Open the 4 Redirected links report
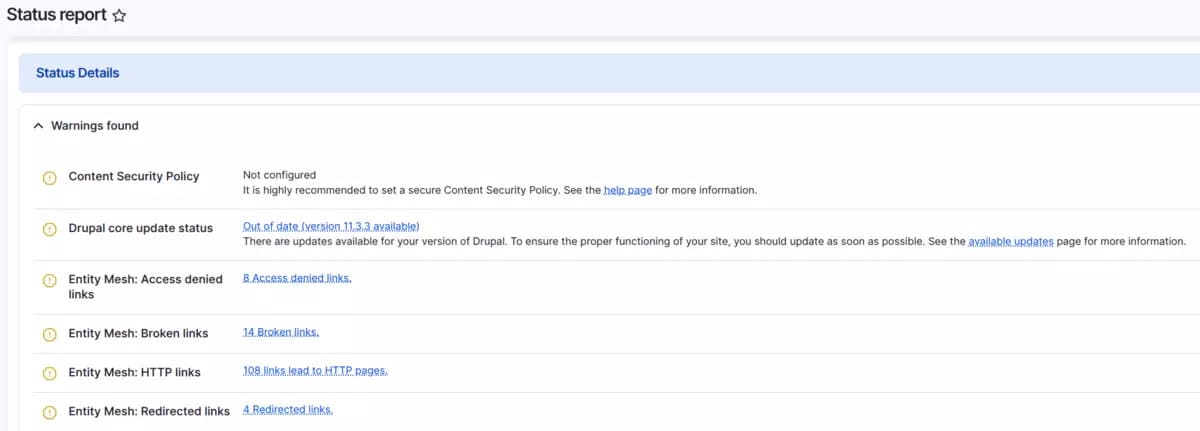The height and width of the screenshot is (431, 1200). (x=288, y=409)
